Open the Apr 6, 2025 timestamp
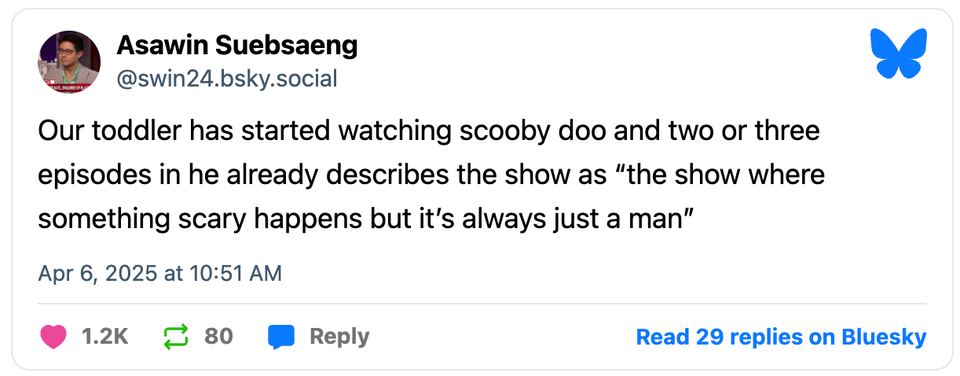 [160, 273]
